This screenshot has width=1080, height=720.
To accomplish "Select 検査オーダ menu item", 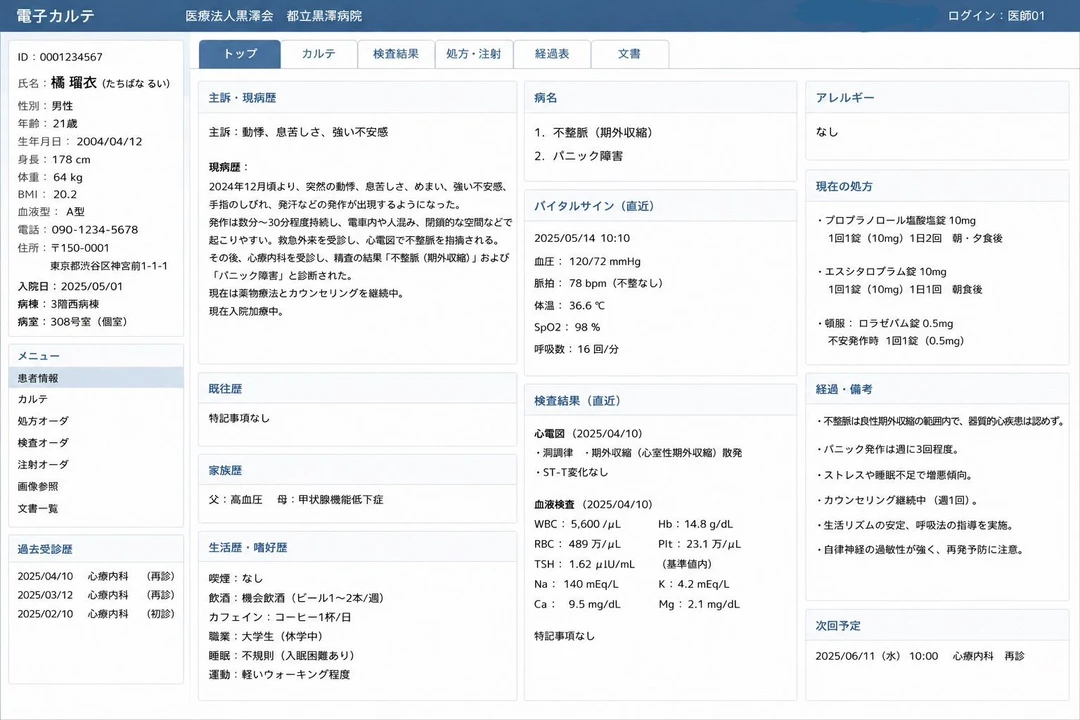I will (96, 443).
